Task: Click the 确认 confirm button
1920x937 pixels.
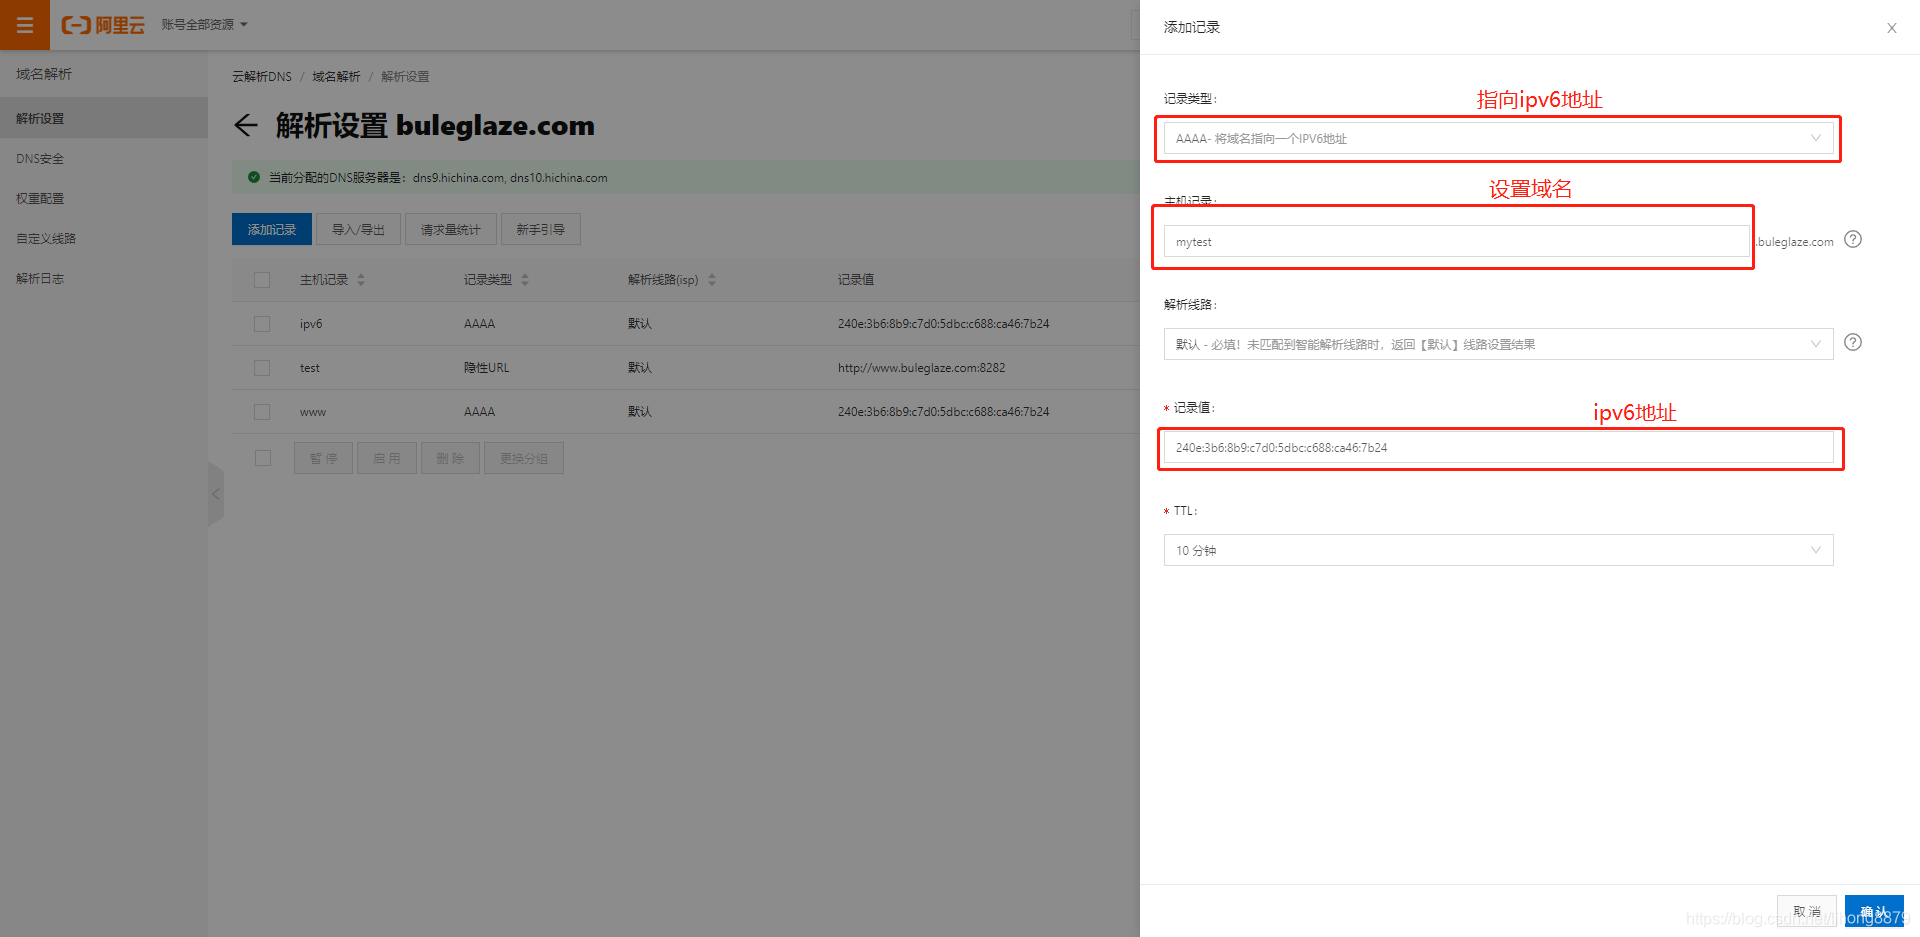Action: [1874, 911]
